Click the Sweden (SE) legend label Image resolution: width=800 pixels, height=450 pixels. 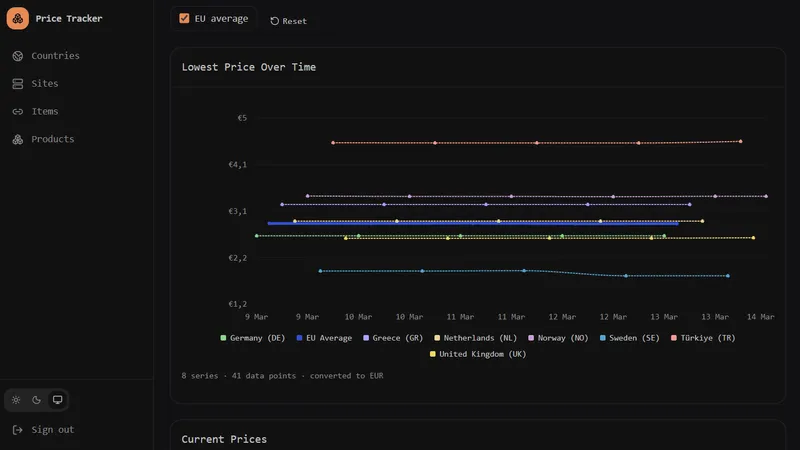tap(634, 338)
